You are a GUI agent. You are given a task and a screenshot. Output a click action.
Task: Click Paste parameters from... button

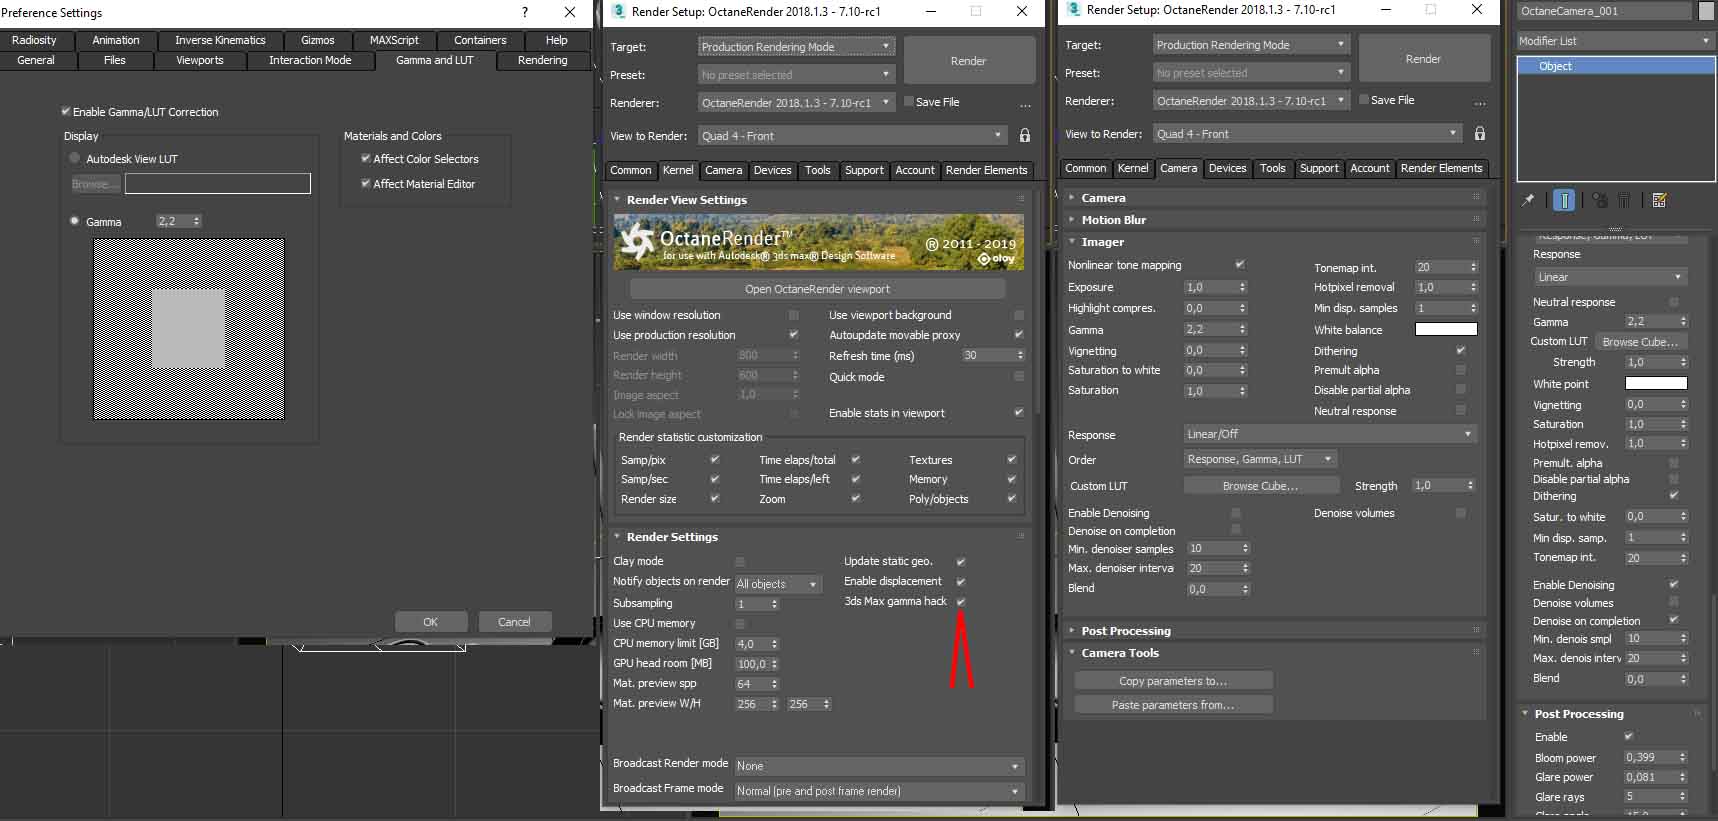tap(1173, 705)
